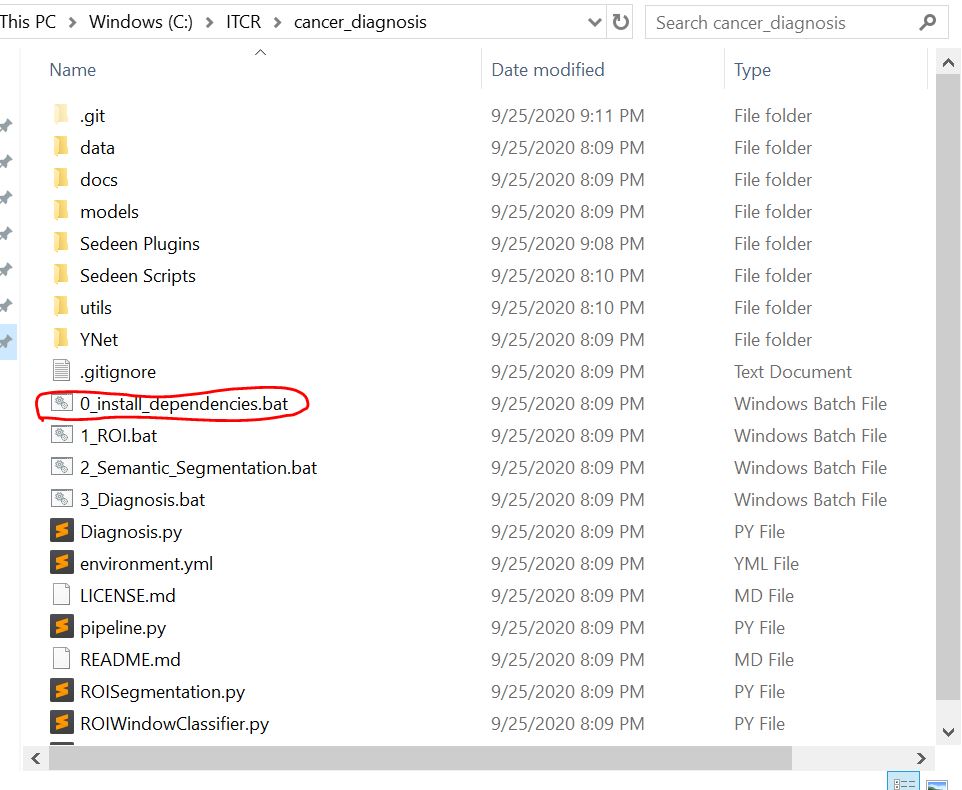Screen dimensions: 962x790
Task: Select the file name 2_Semantic_Segmentation.bat
Action: pyautogui.click(x=198, y=467)
